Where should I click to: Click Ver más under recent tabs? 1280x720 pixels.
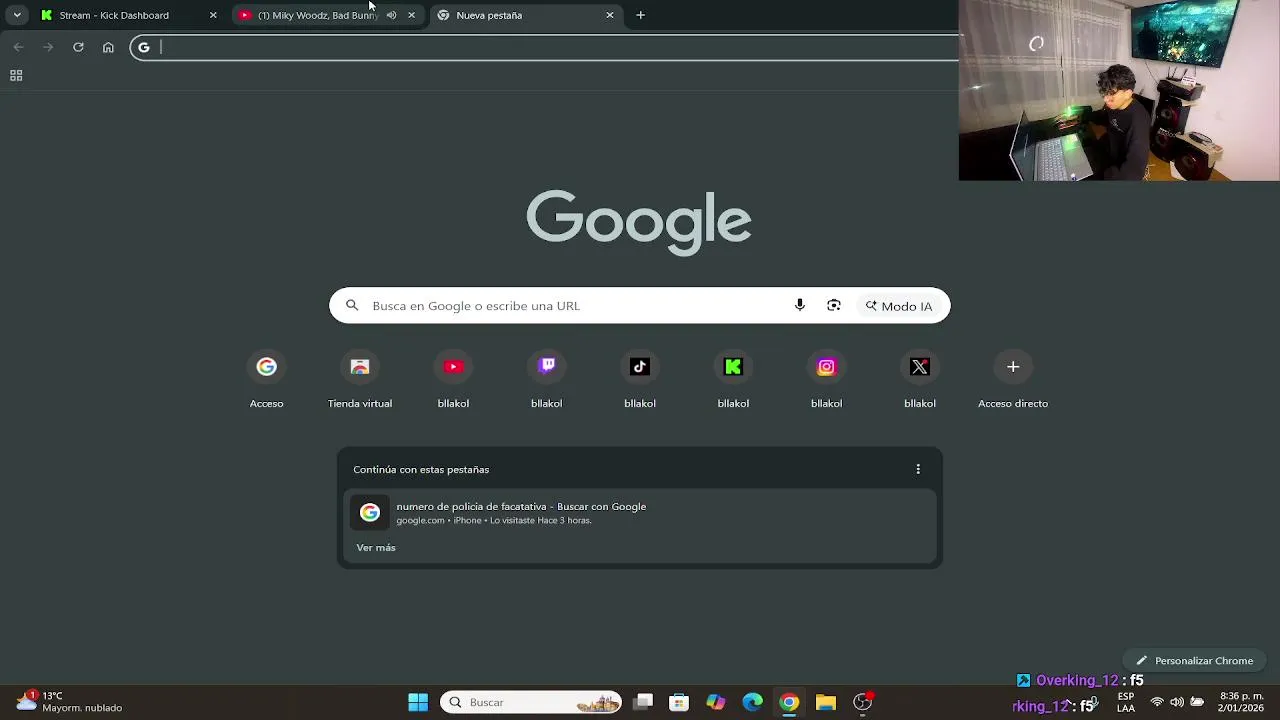pos(376,548)
